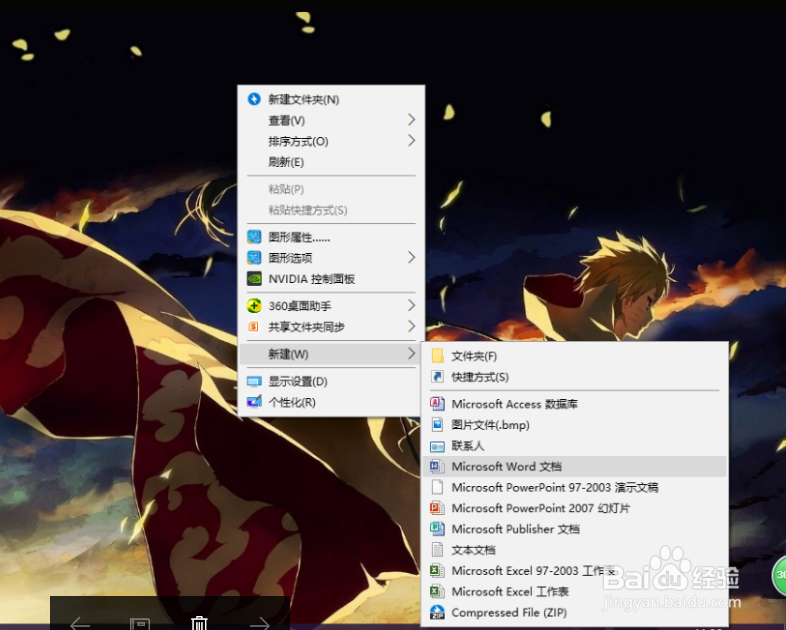Expand the 360桌面助手 submenu arrow
Screen dimensions: 786x630
(x=412, y=306)
